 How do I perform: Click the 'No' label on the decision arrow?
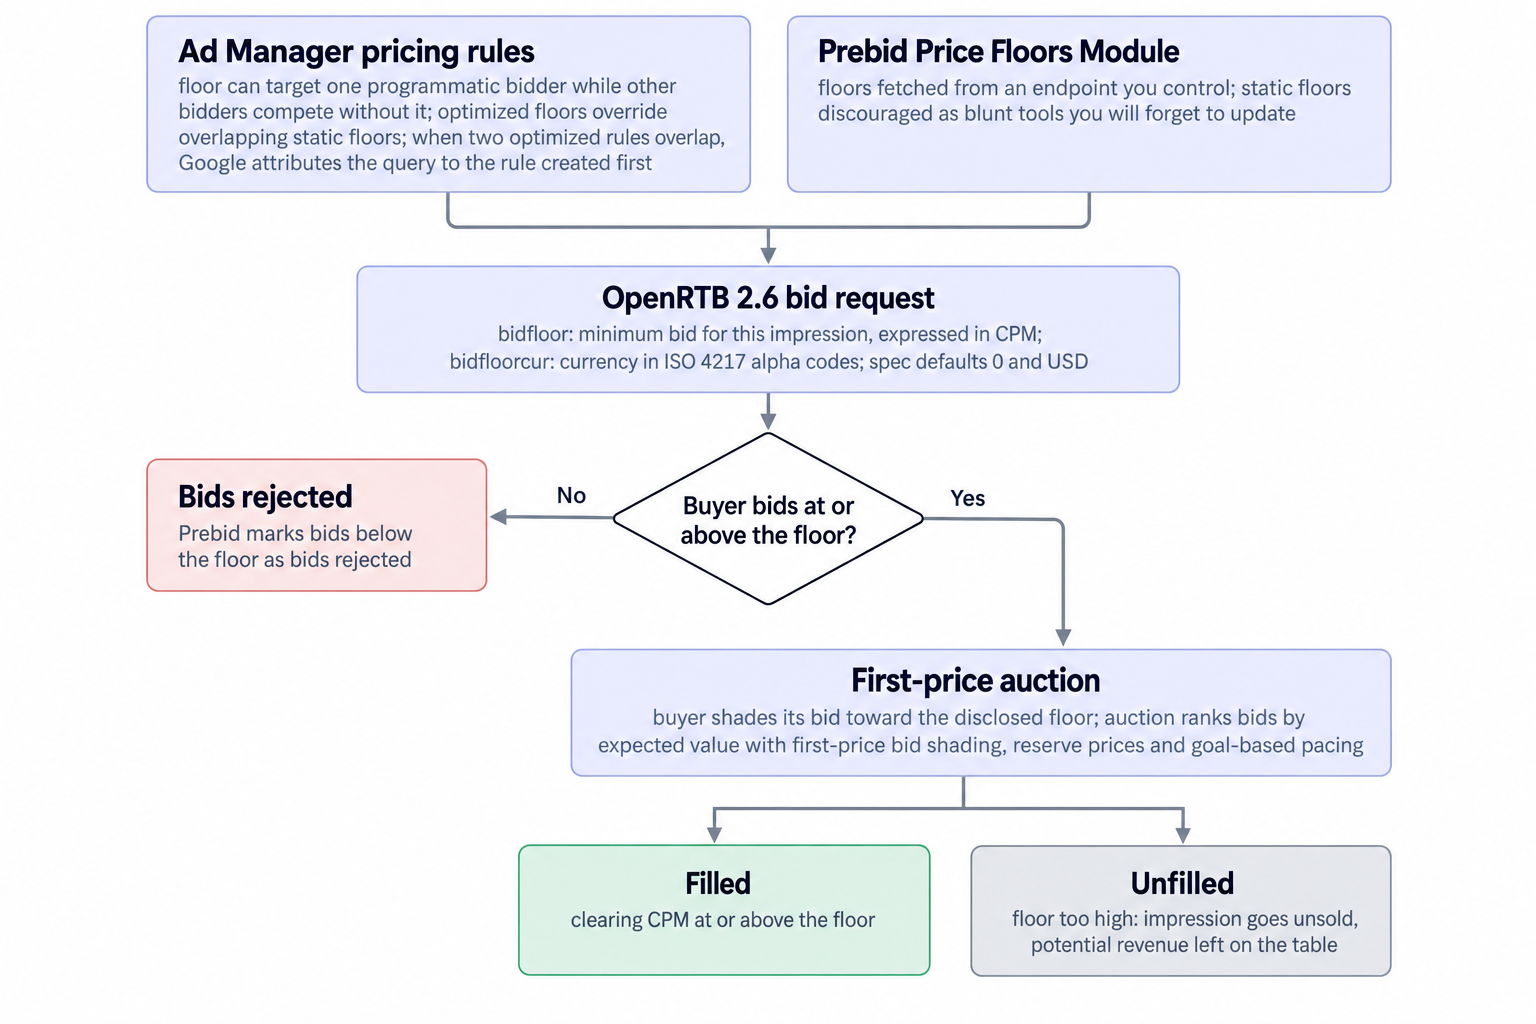(x=571, y=495)
